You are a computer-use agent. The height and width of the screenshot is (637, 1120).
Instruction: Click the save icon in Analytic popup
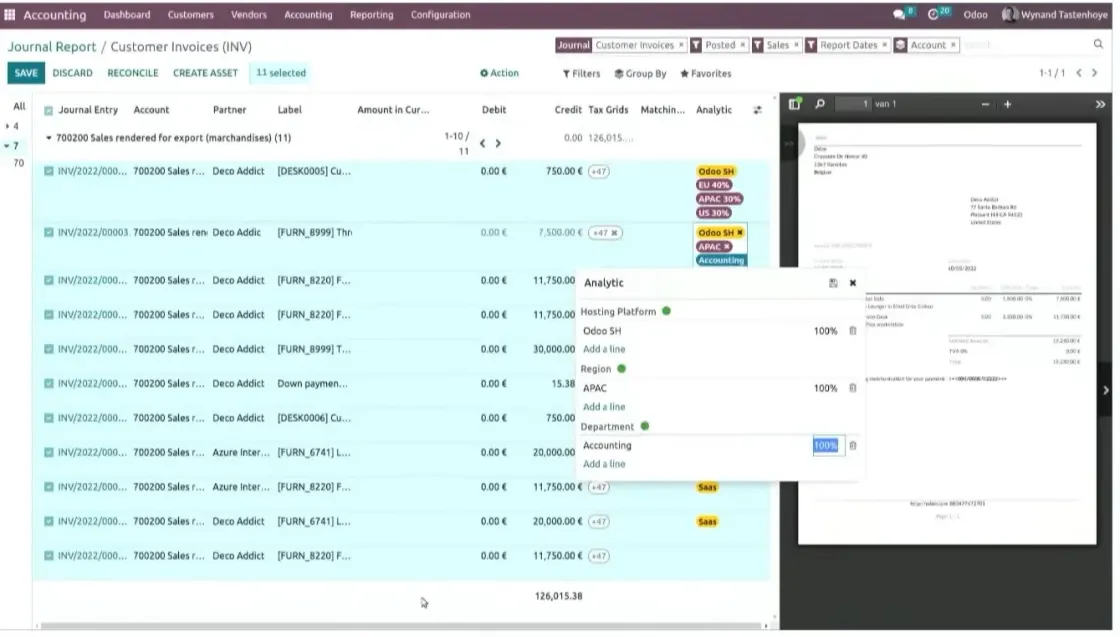coord(833,284)
